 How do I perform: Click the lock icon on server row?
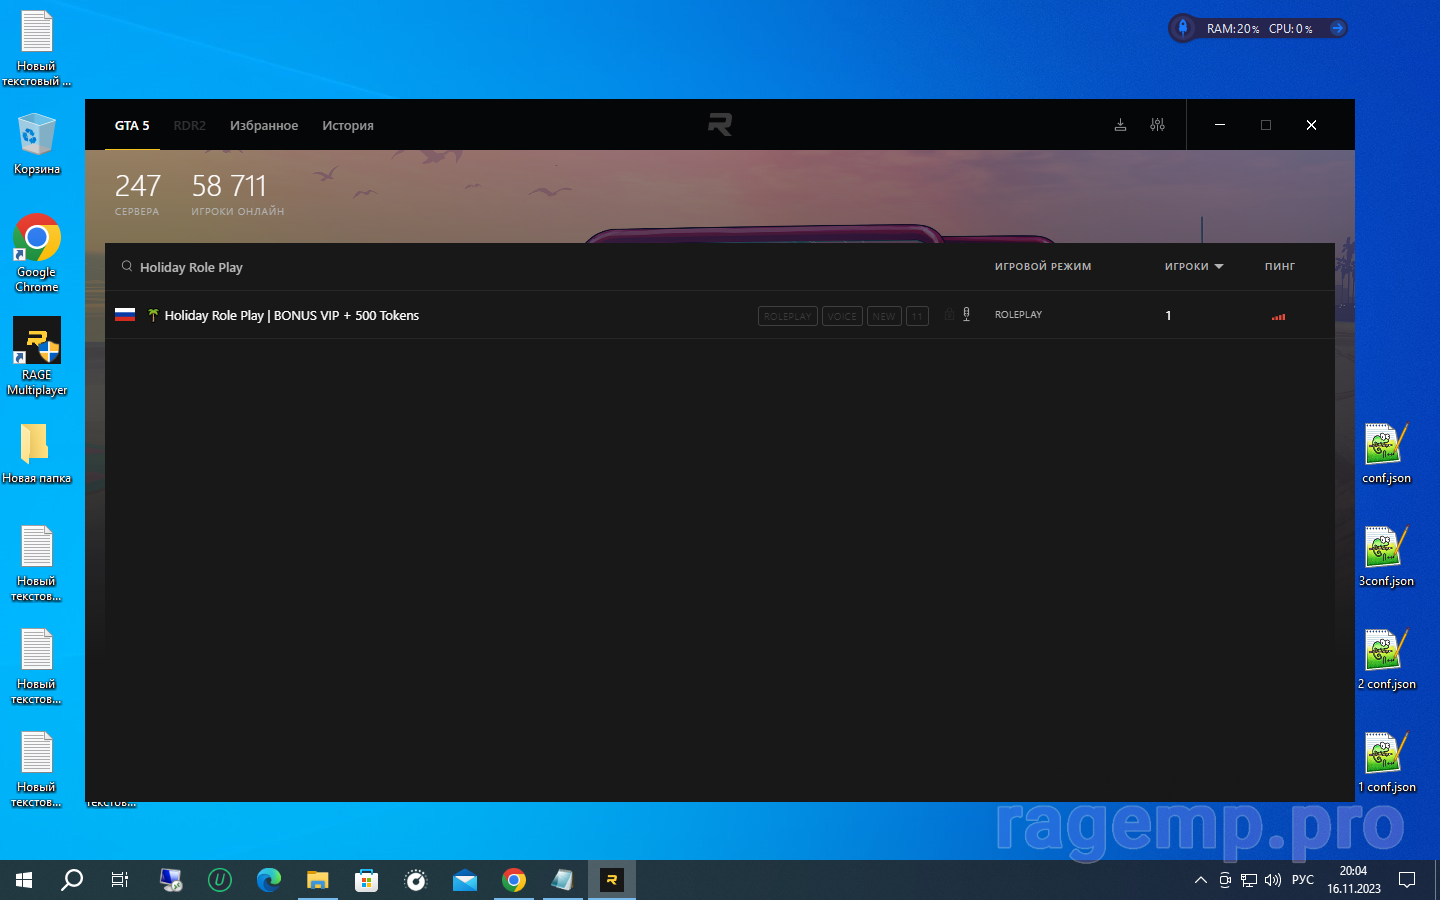[949, 314]
